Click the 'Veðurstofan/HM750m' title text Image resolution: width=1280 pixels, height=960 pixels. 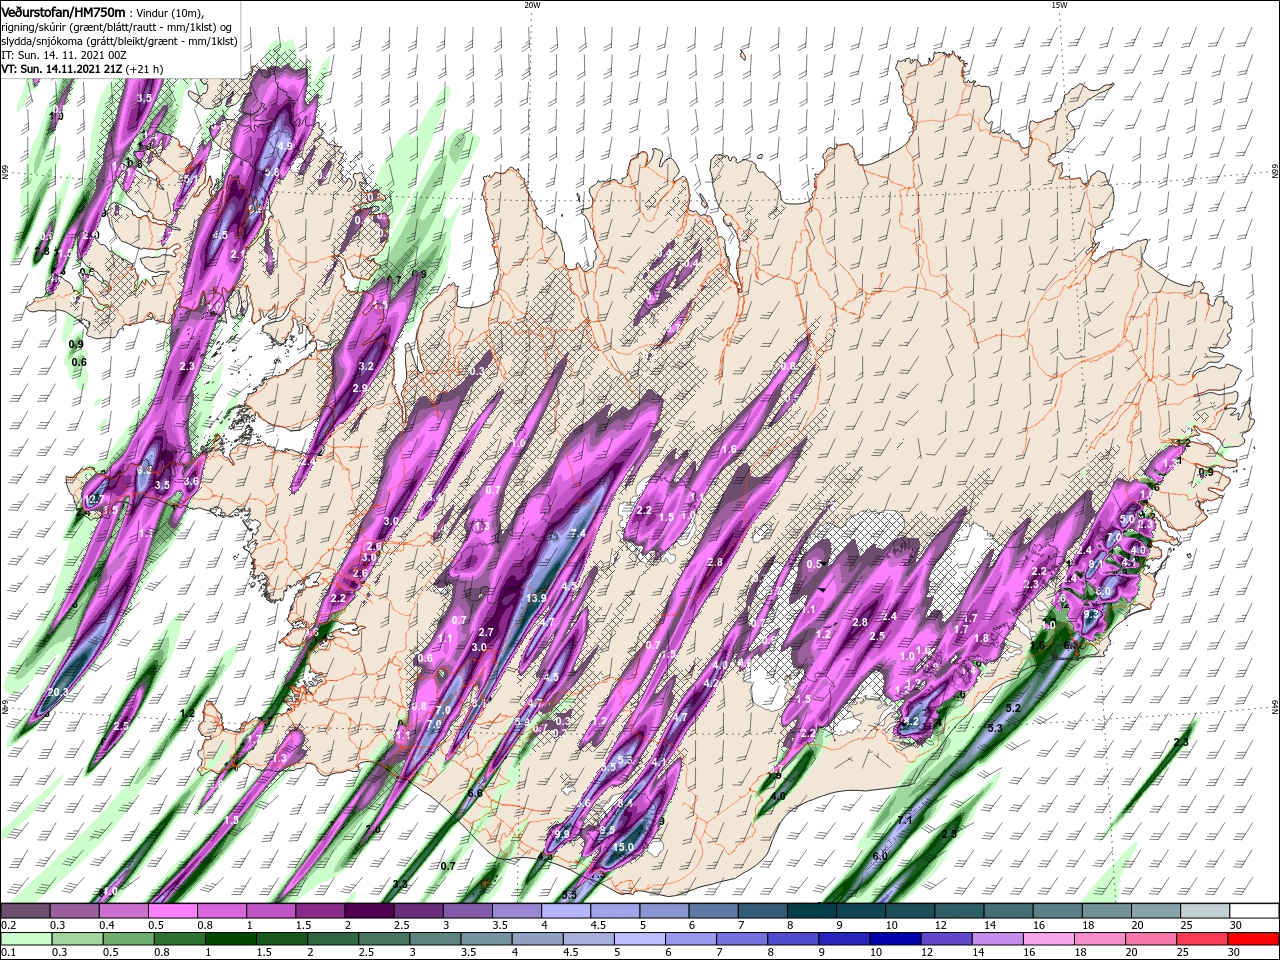click(x=63, y=11)
